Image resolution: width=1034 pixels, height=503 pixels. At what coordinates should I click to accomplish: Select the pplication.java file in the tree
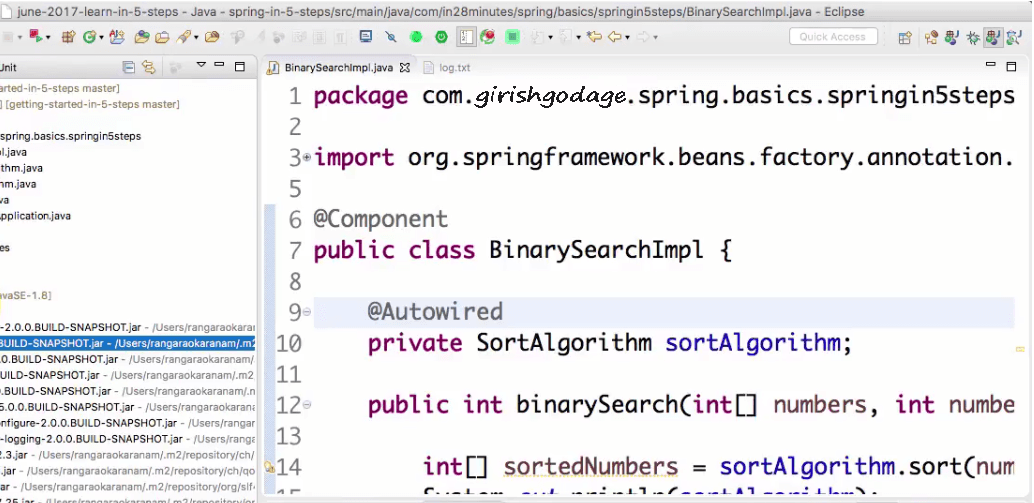(x=36, y=216)
